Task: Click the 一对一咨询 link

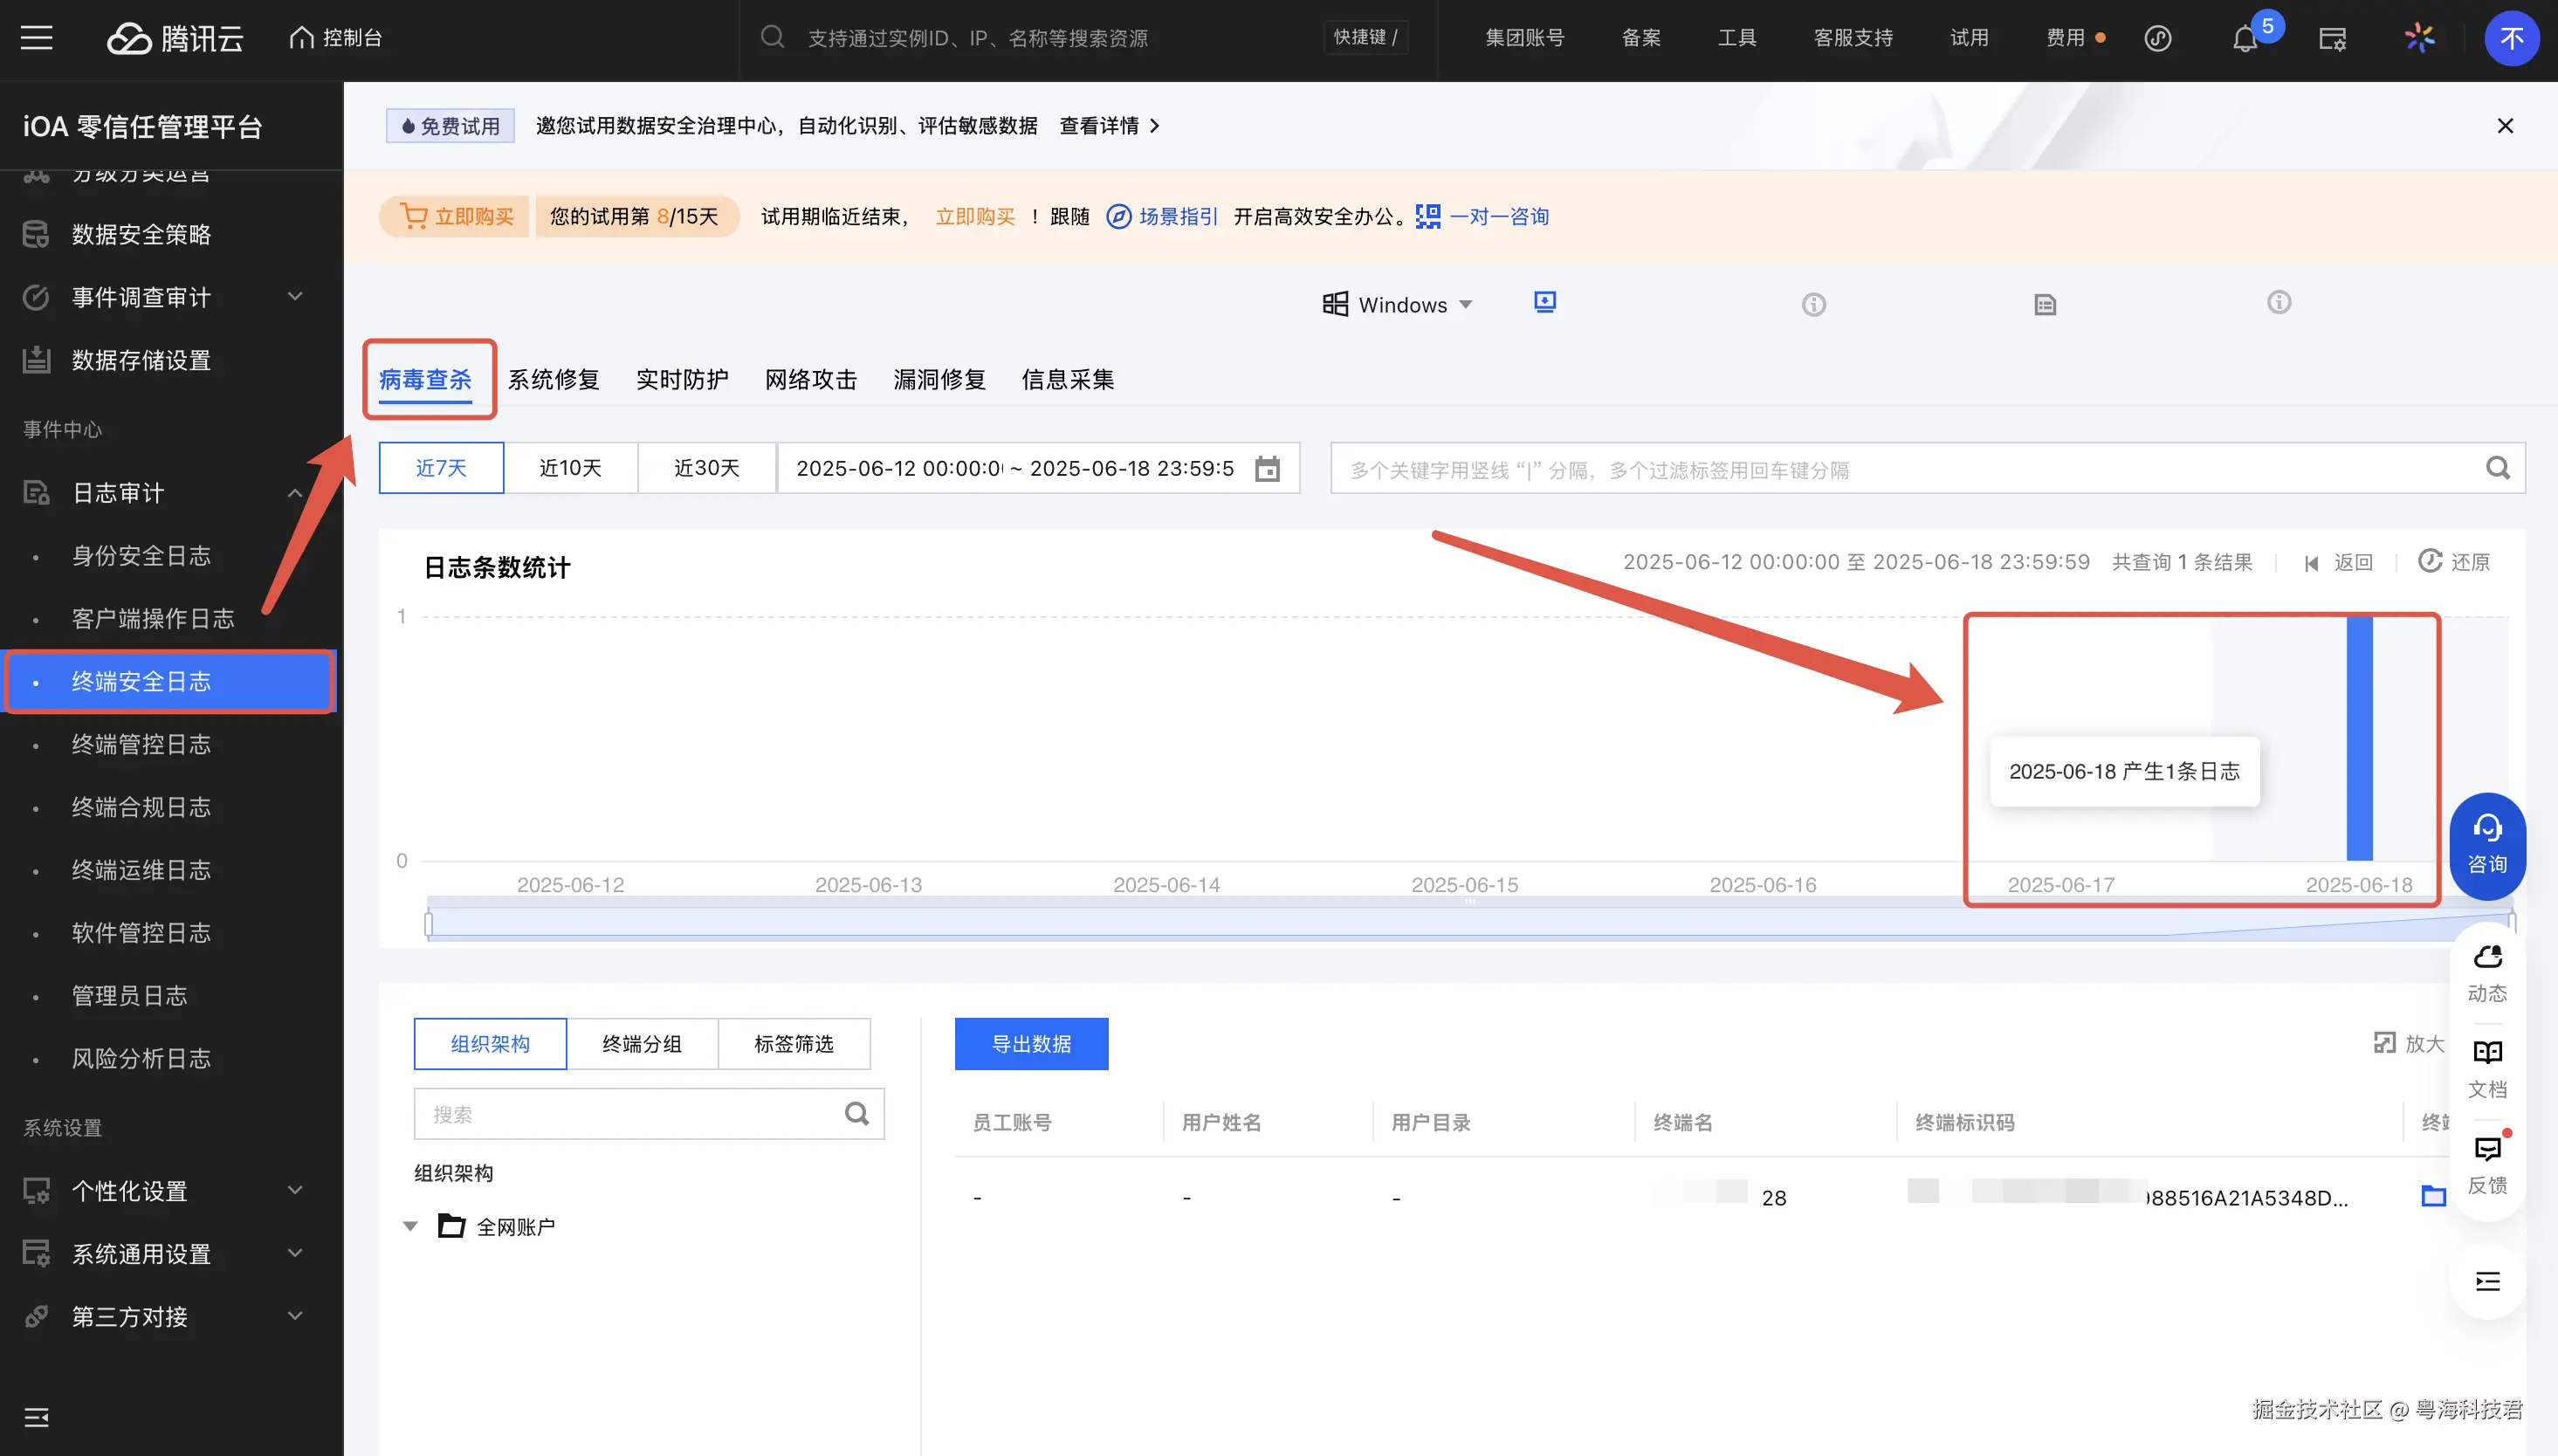Action: pos(1498,216)
